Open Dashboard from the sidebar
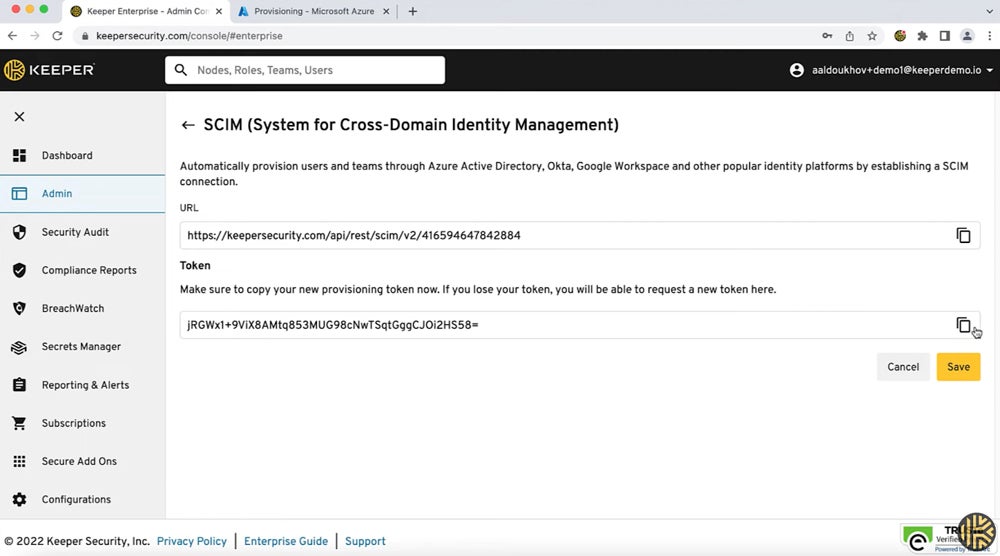 67,156
